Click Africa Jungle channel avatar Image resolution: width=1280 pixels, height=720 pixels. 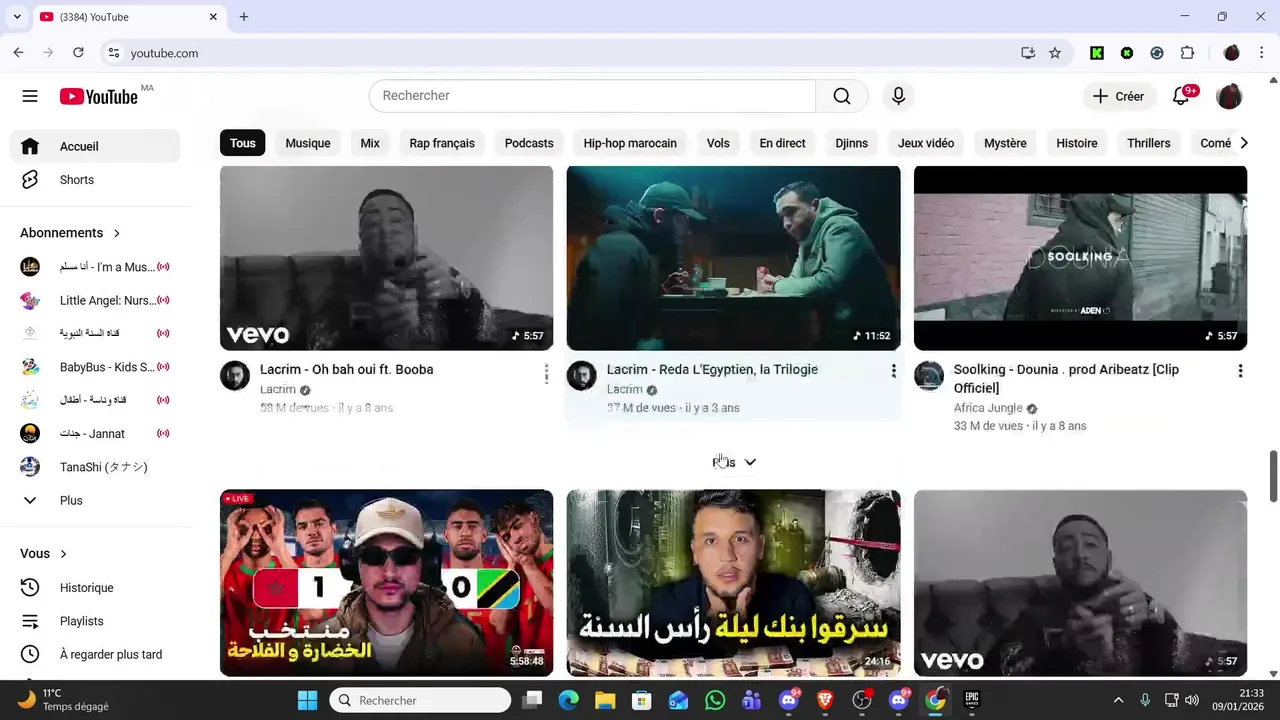pyautogui.click(x=929, y=376)
